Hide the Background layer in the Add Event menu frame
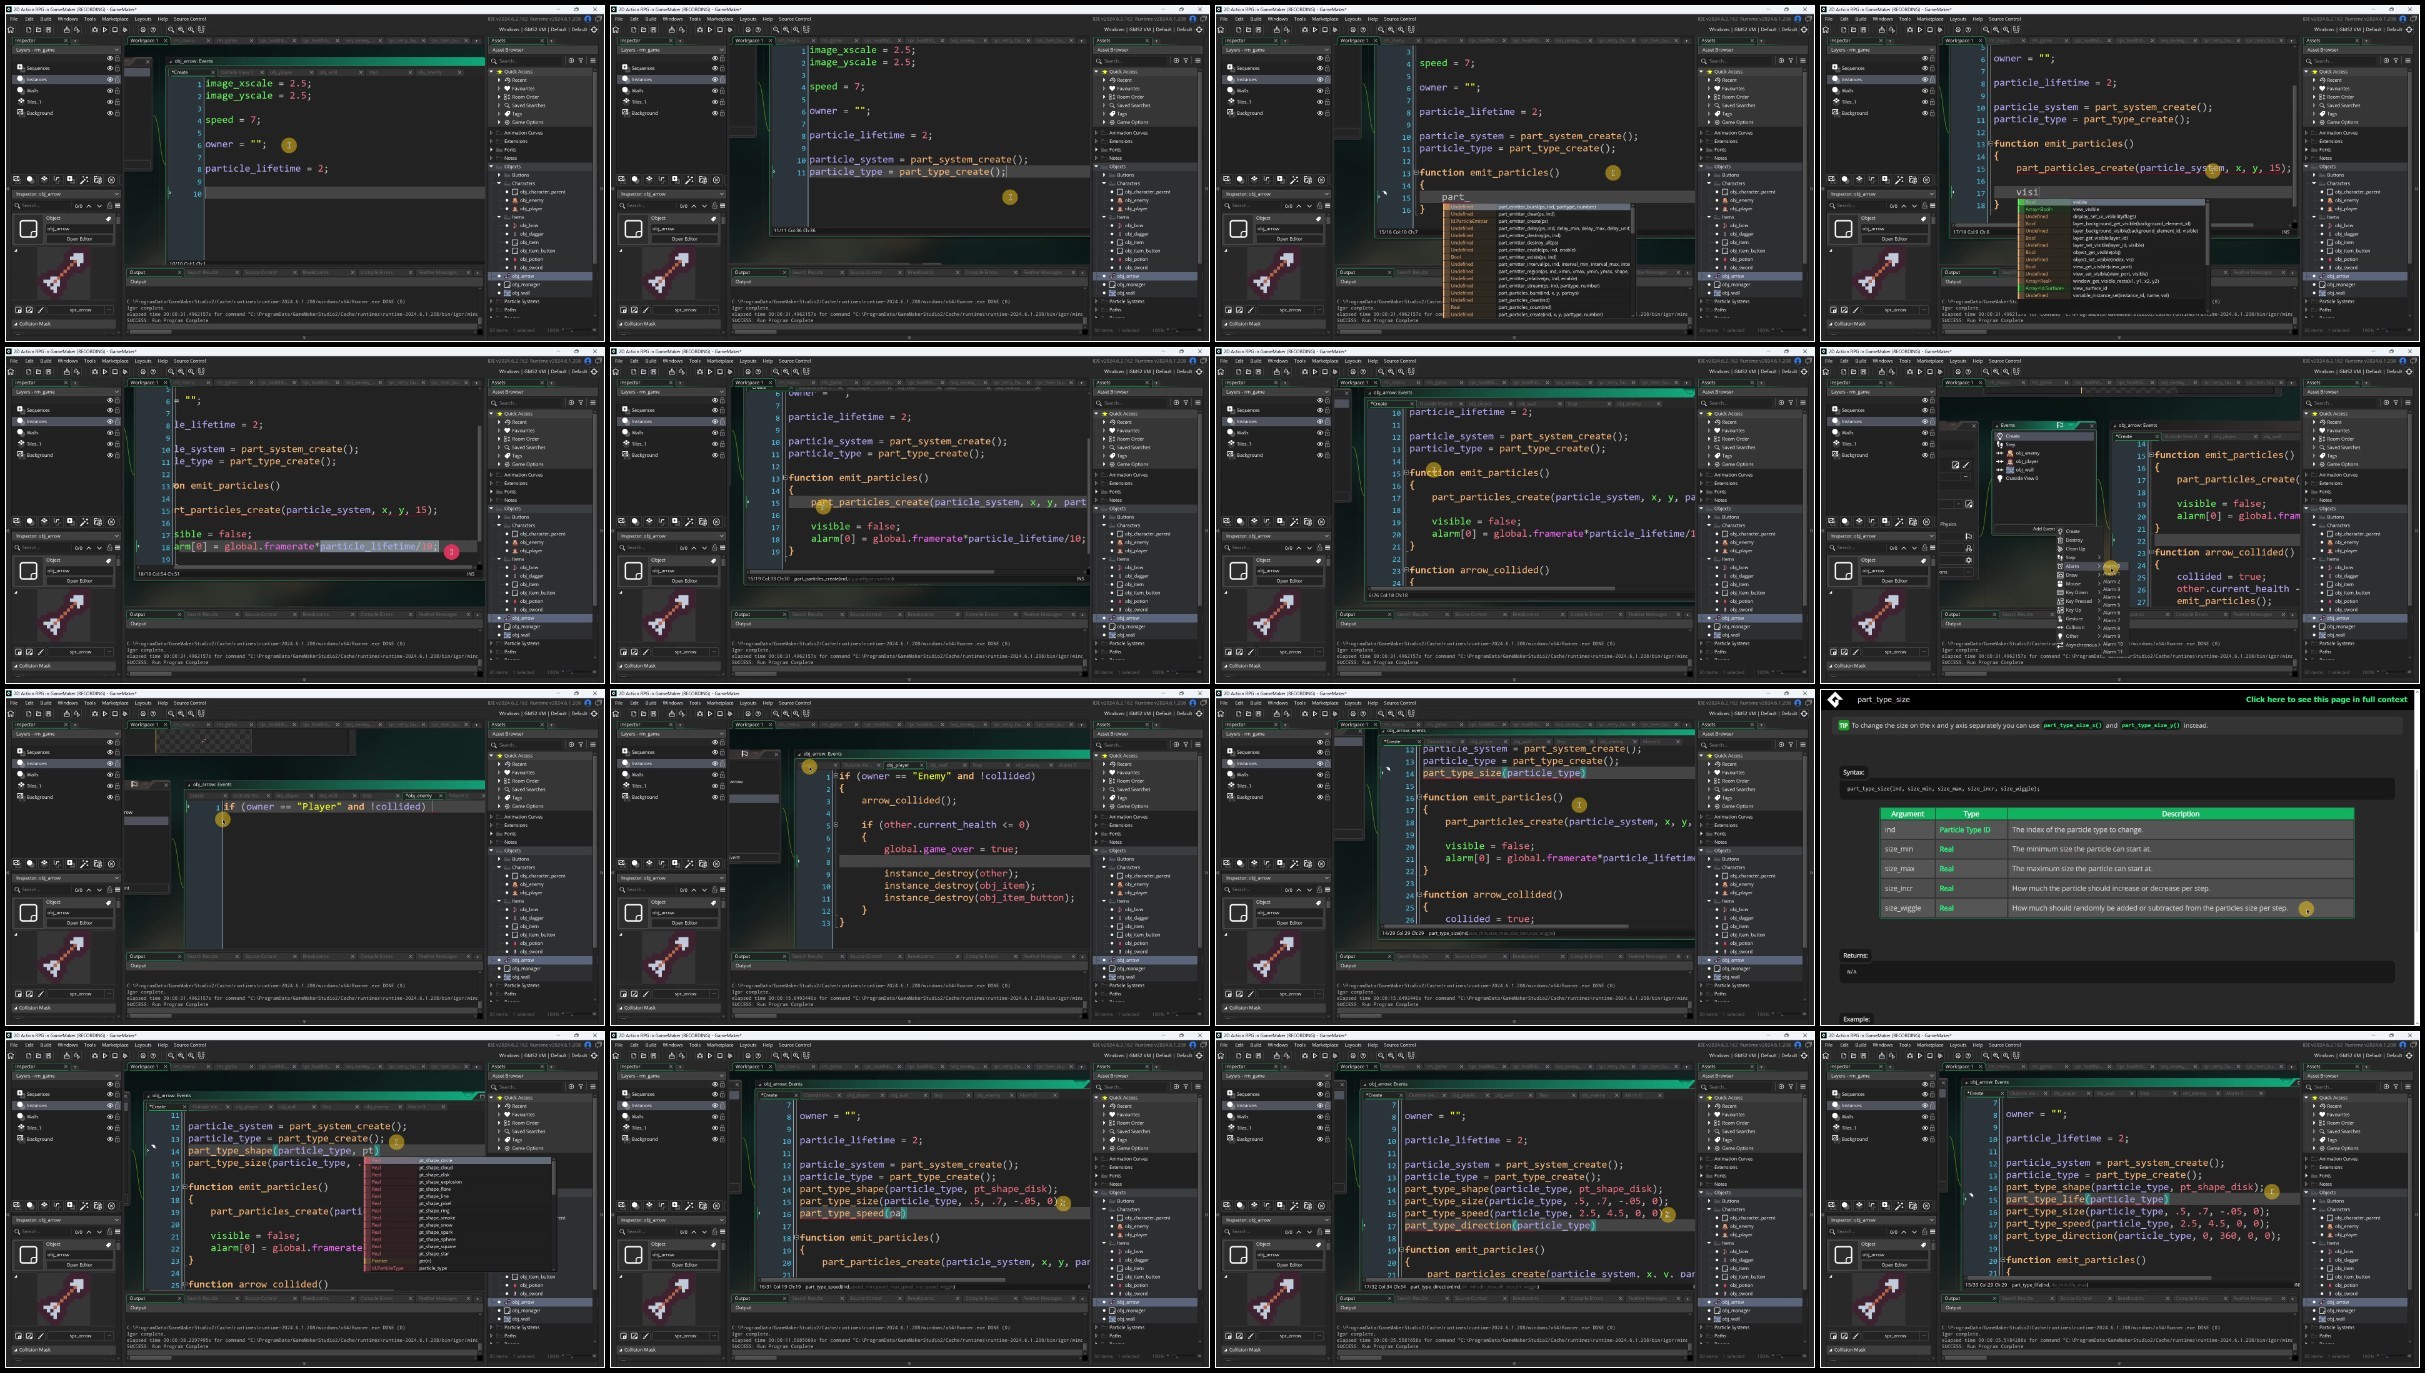2425x1373 pixels. pyautogui.click(x=1925, y=455)
